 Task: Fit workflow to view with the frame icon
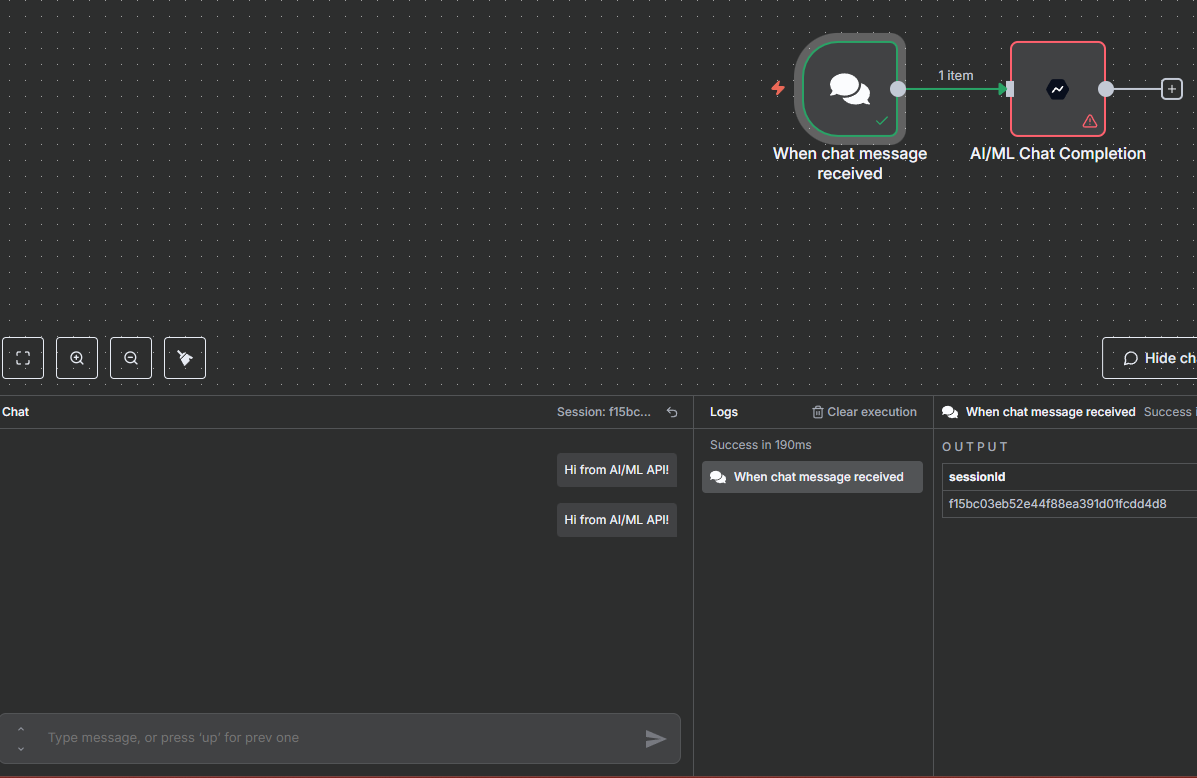coord(23,358)
